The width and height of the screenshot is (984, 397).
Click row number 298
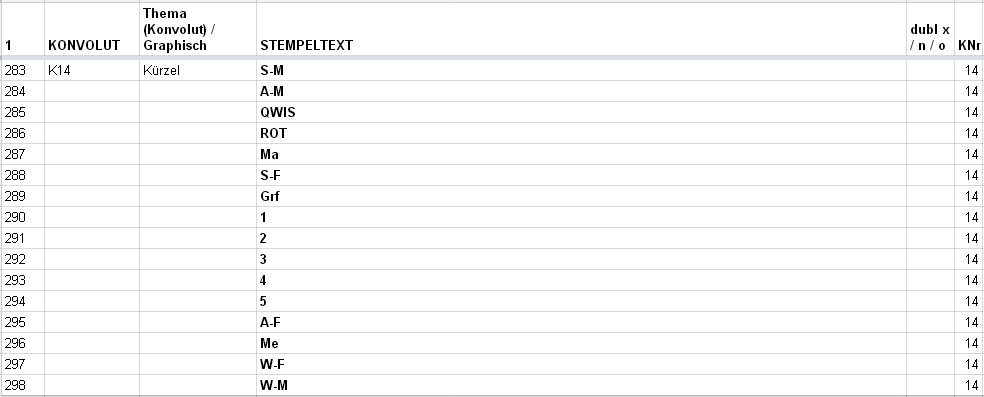tap(23, 385)
